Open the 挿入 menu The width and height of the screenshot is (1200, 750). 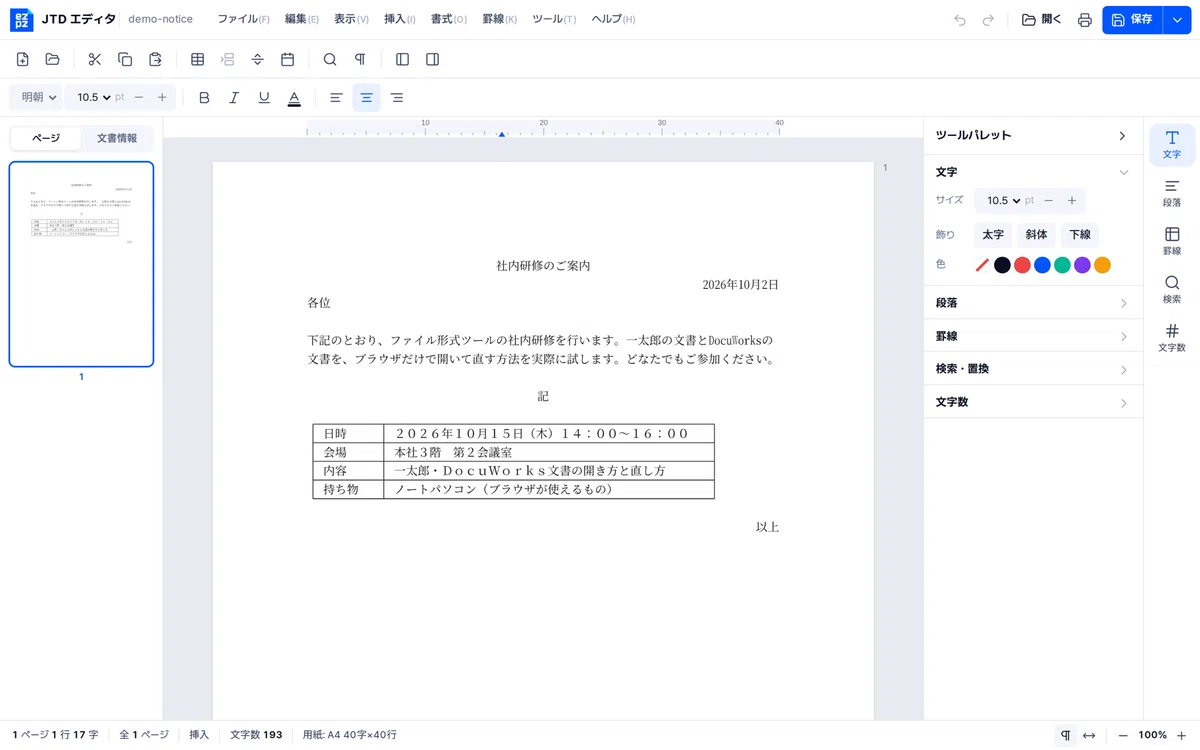click(399, 19)
